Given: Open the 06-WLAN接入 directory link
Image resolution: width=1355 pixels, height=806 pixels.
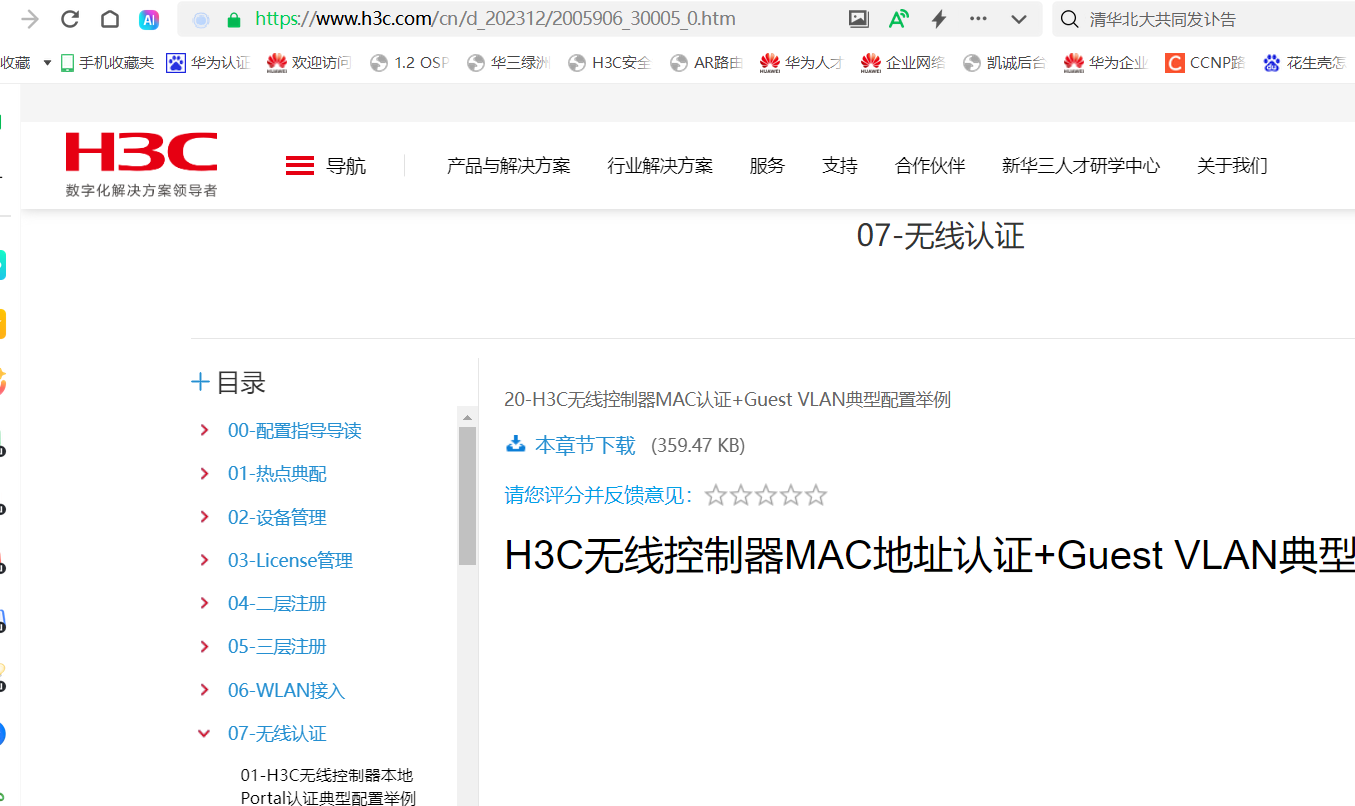Looking at the screenshot, I should tap(286, 691).
